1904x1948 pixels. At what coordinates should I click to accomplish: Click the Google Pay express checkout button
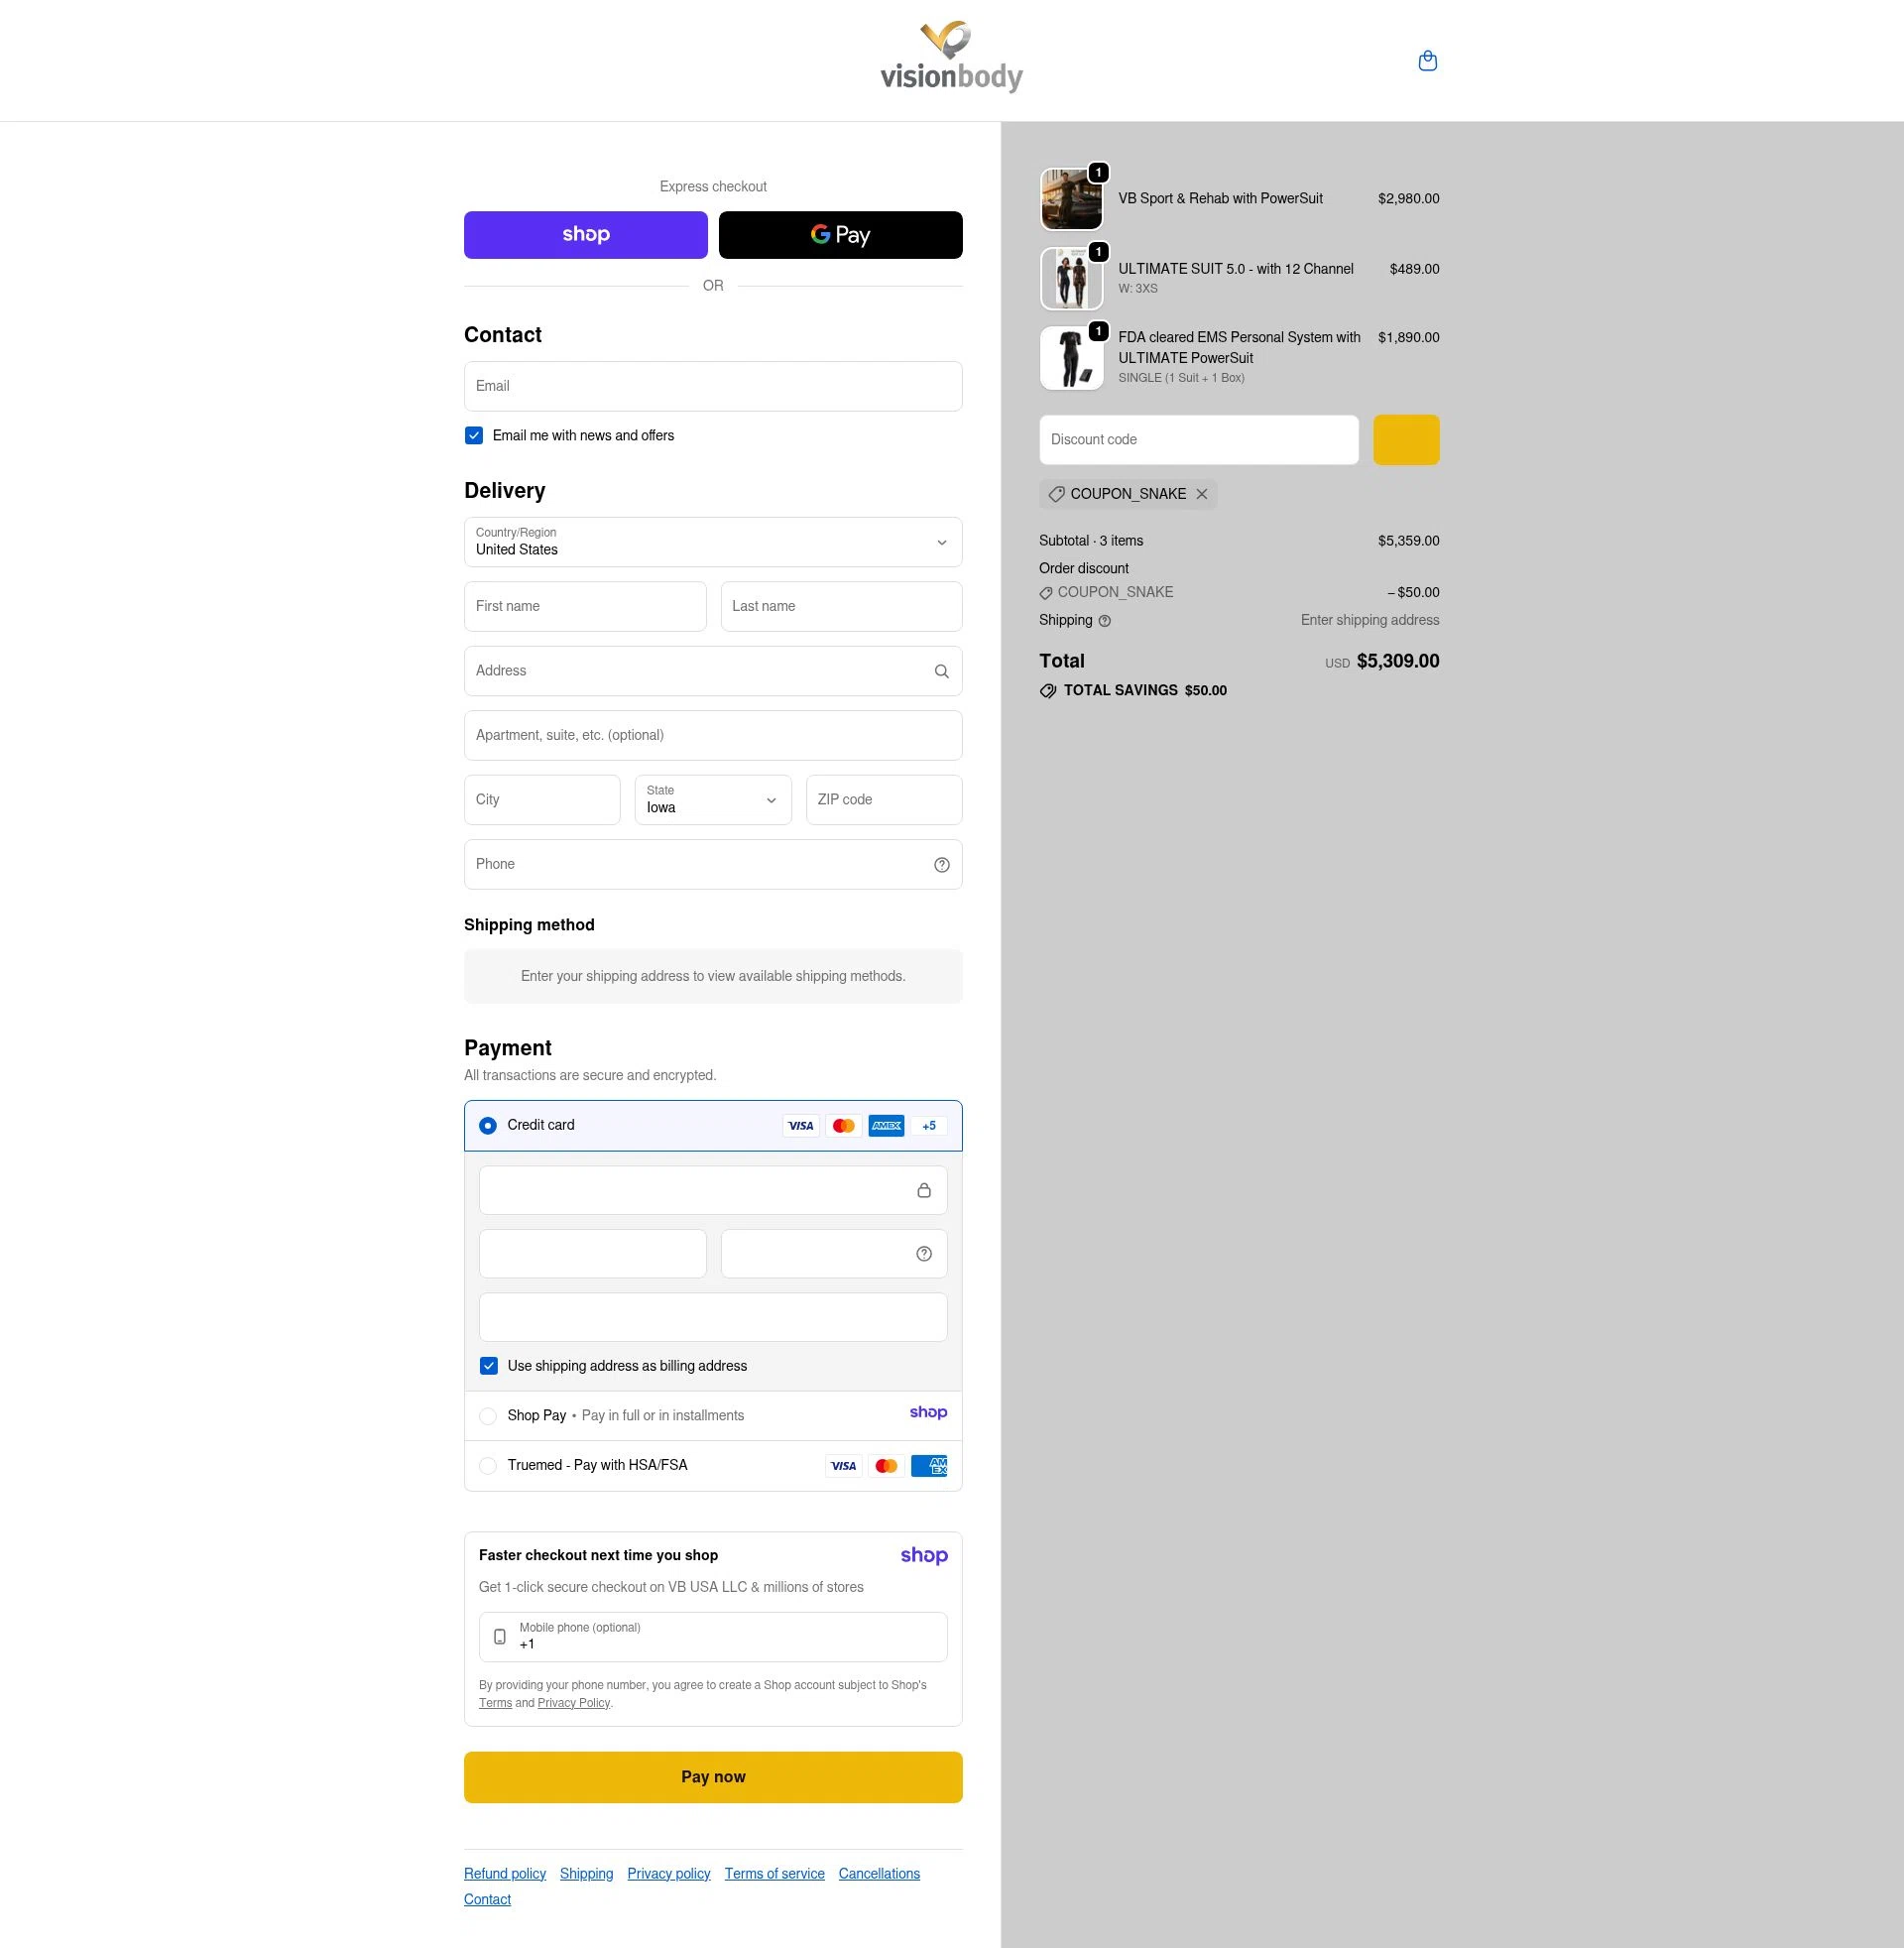click(840, 234)
